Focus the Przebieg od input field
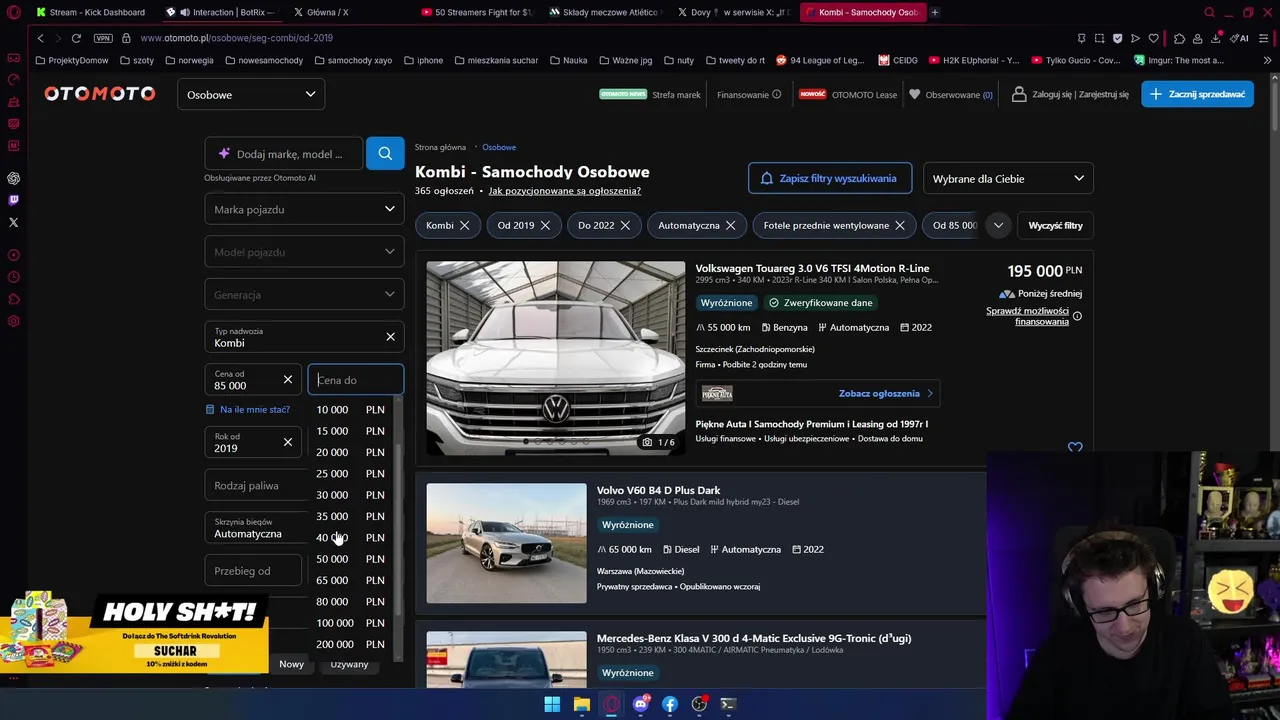 point(253,570)
